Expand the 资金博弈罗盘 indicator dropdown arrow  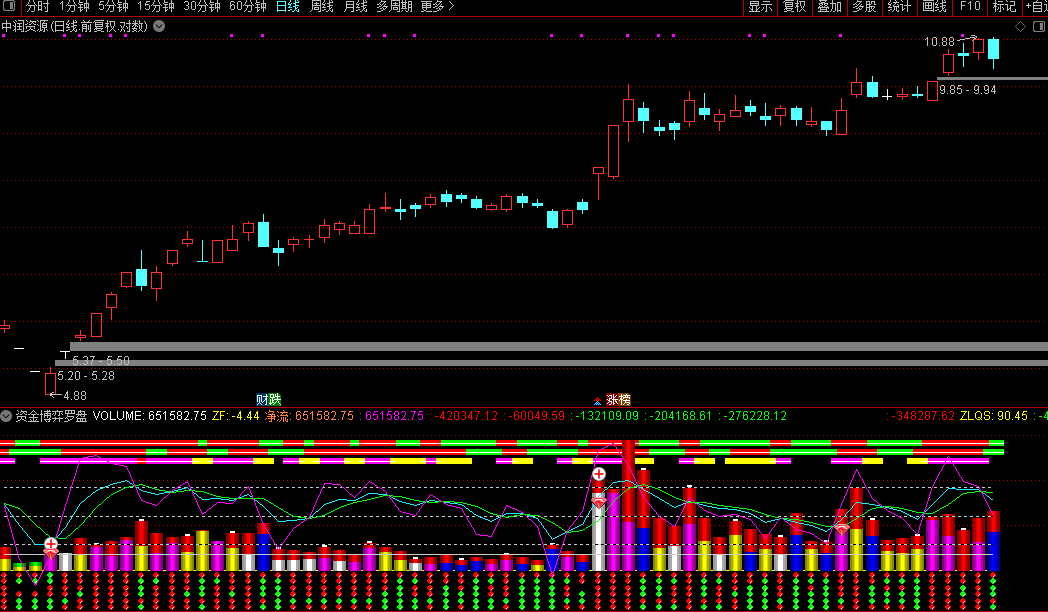(6, 416)
